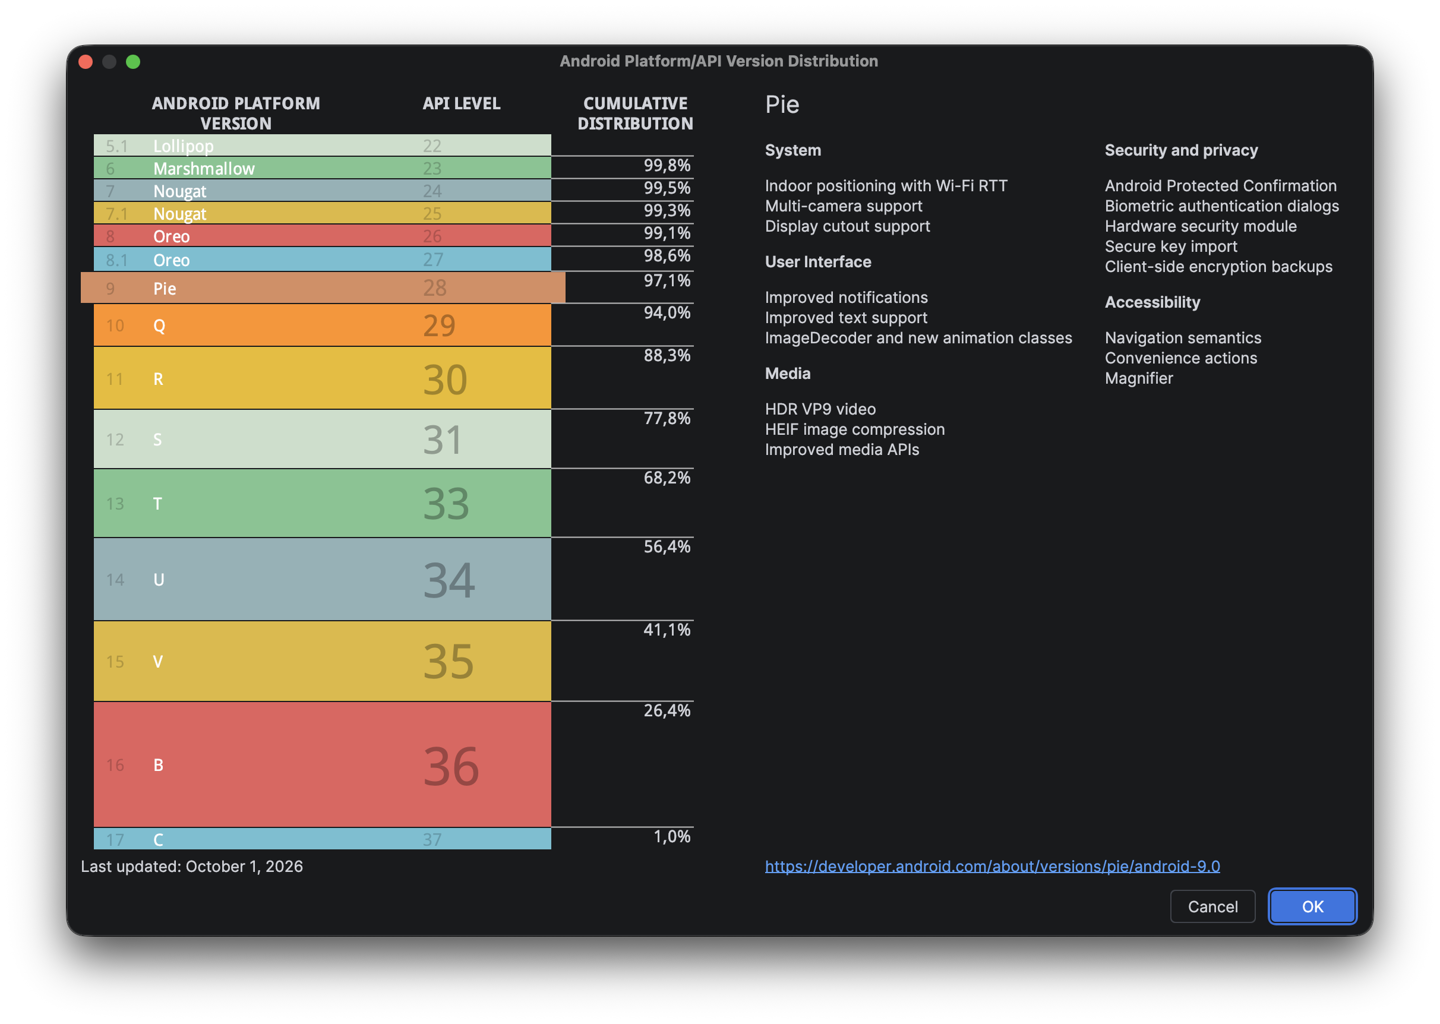Image resolution: width=1440 pixels, height=1024 pixels.
Task: Select the Android 17 C row
Action: tap(322, 839)
